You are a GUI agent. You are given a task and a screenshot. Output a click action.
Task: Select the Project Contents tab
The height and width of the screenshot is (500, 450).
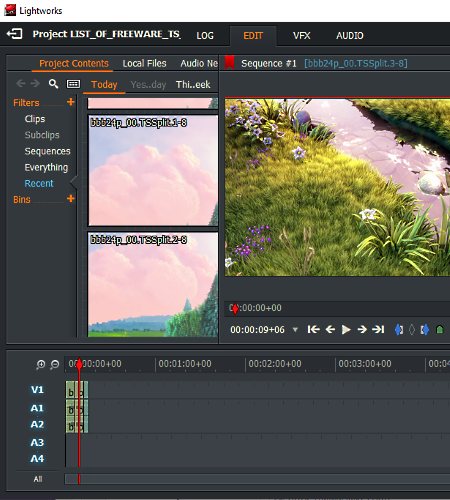(x=74, y=63)
